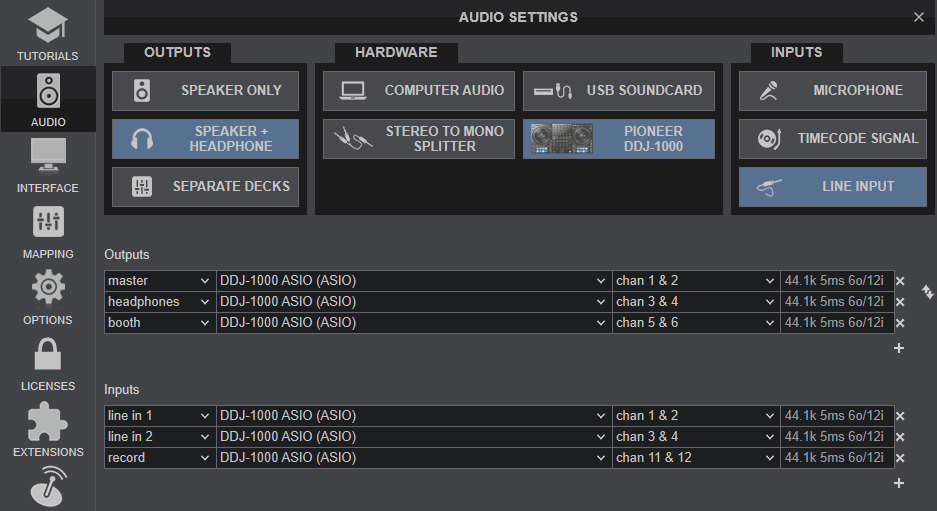
Task: Click the arrows icon beside the outputs list
Action: (x=927, y=292)
